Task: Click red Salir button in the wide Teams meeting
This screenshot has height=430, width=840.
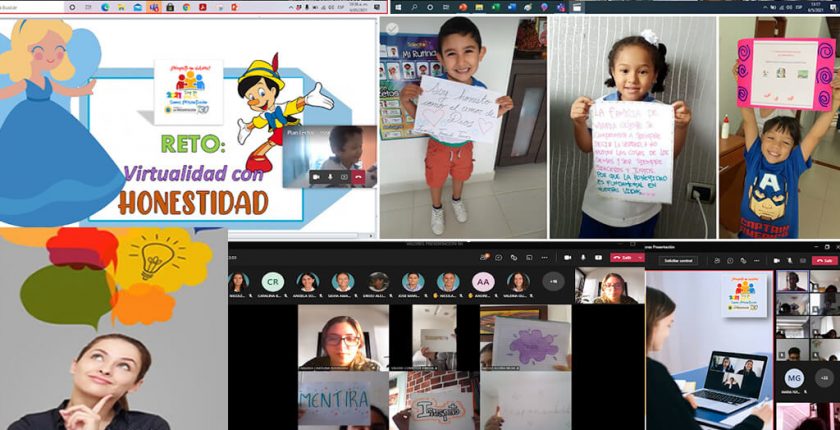Action: pyautogui.click(x=623, y=258)
